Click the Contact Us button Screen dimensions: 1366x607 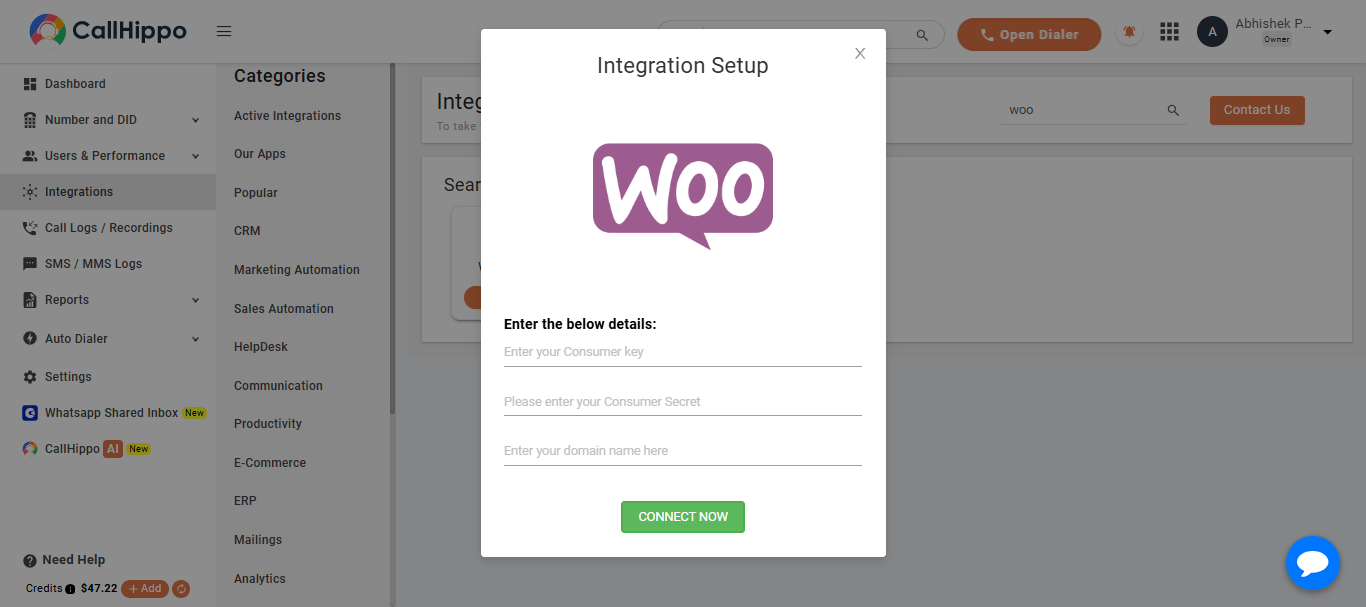coord(1257,110)
